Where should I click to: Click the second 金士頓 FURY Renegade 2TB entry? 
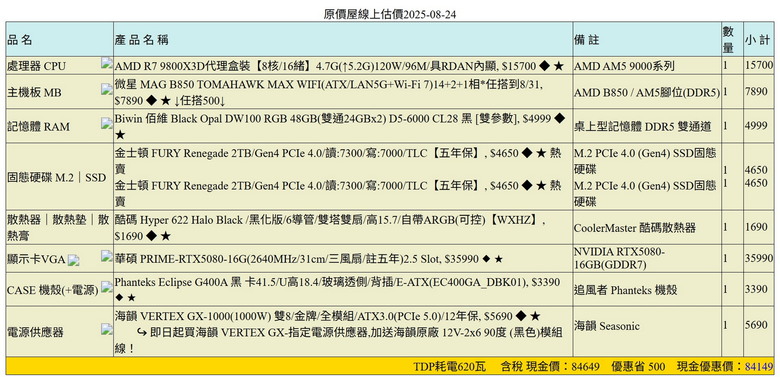click(x=338, y=193)
